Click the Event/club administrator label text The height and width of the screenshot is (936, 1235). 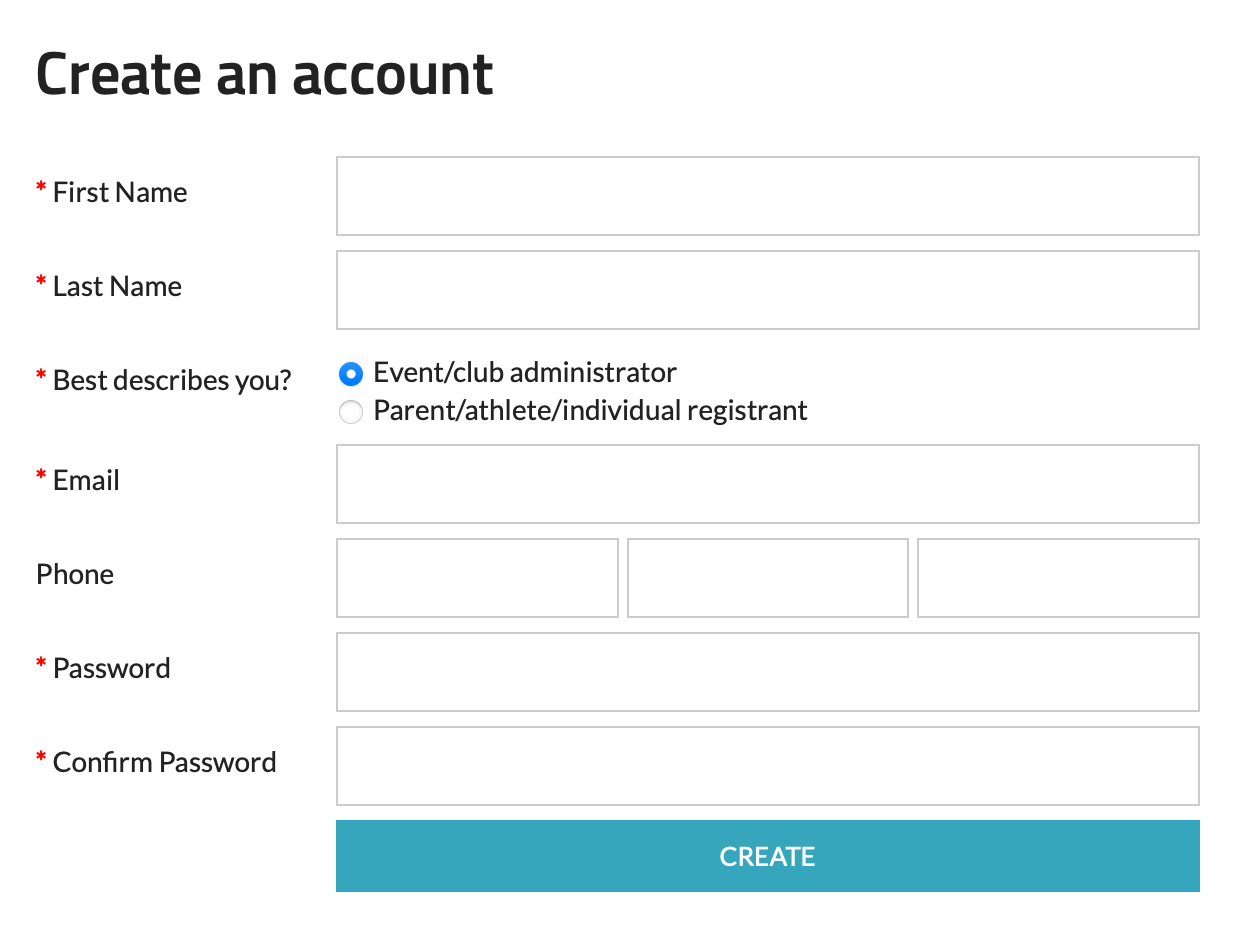525,373
